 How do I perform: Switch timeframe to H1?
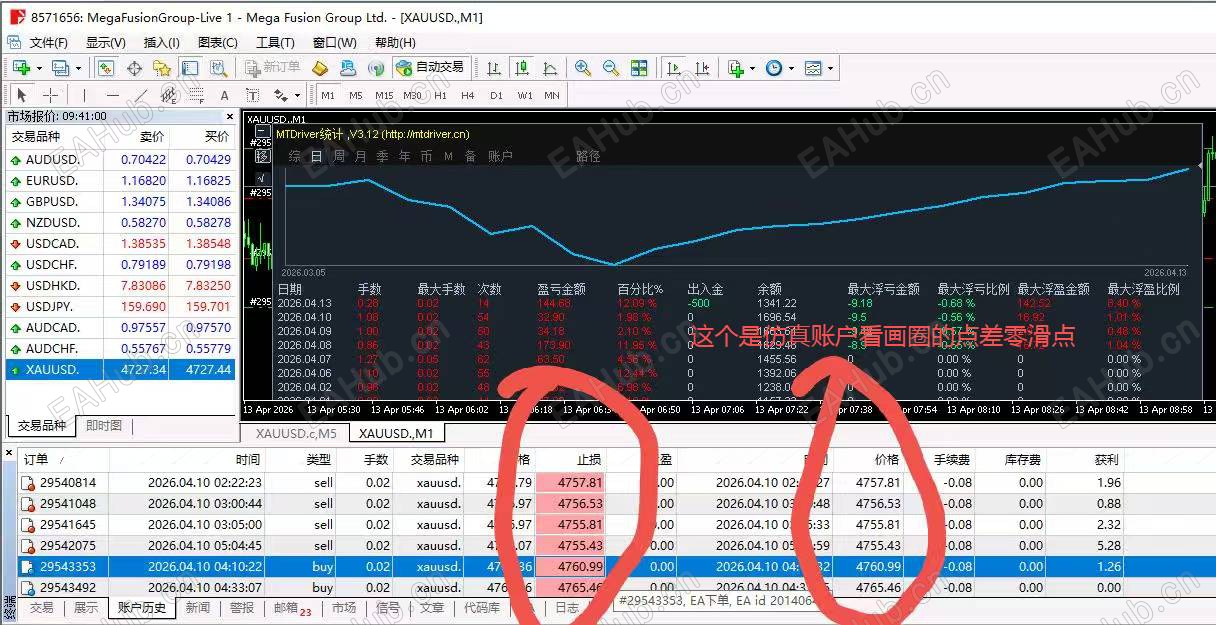(440, 95)
